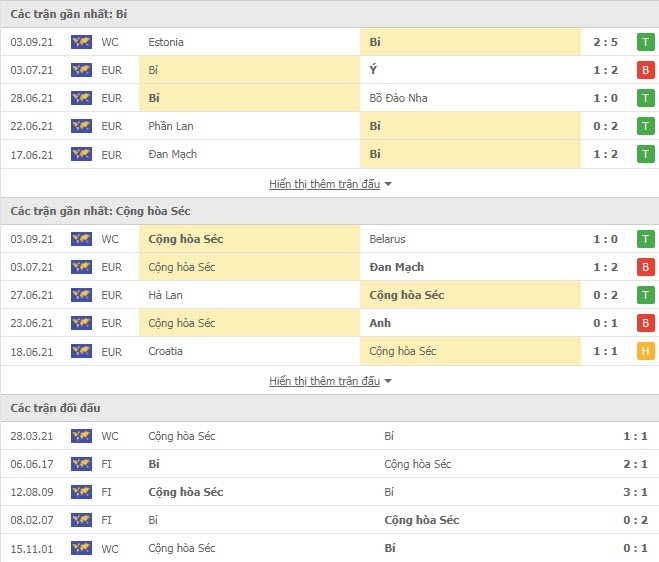The height and width of the screenshot is (562, 659).
Task: Click the green T result badge for Estonia match
Action: [x=646, y=42]
